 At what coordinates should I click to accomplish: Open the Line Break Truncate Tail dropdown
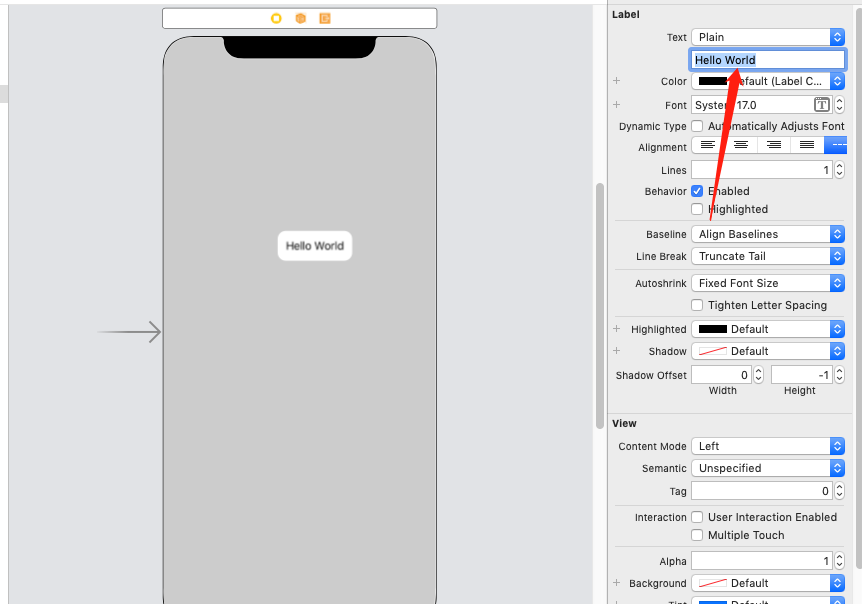pos(768,256)
